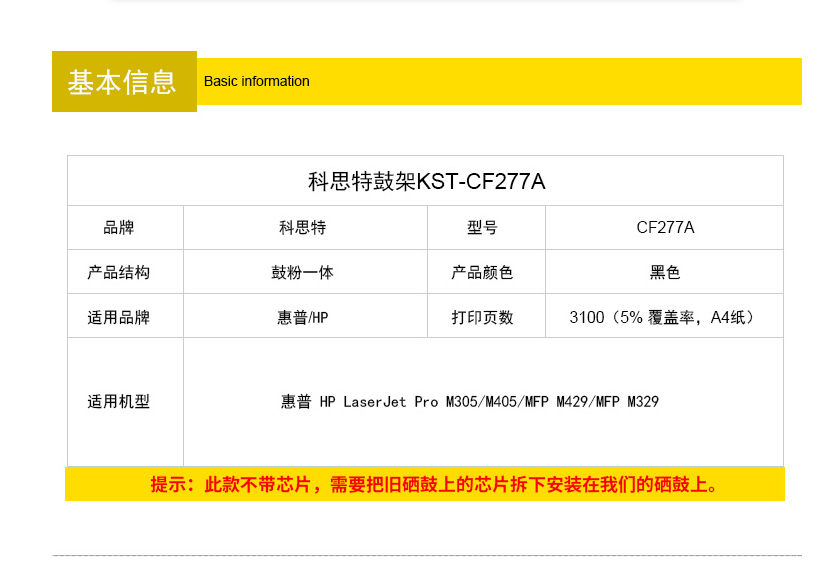Select the model value CF277A cell
This screenshot has width=834, height=566.
(x=664, y=228)
